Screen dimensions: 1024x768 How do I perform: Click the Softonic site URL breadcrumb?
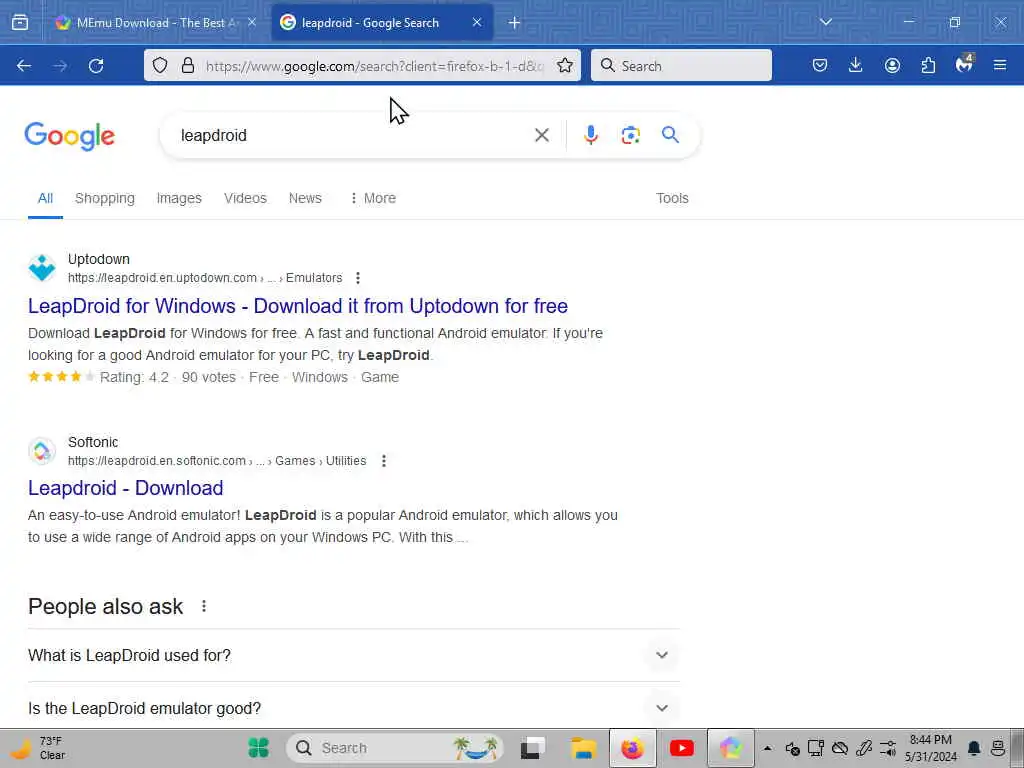click(x=217, y=461)
